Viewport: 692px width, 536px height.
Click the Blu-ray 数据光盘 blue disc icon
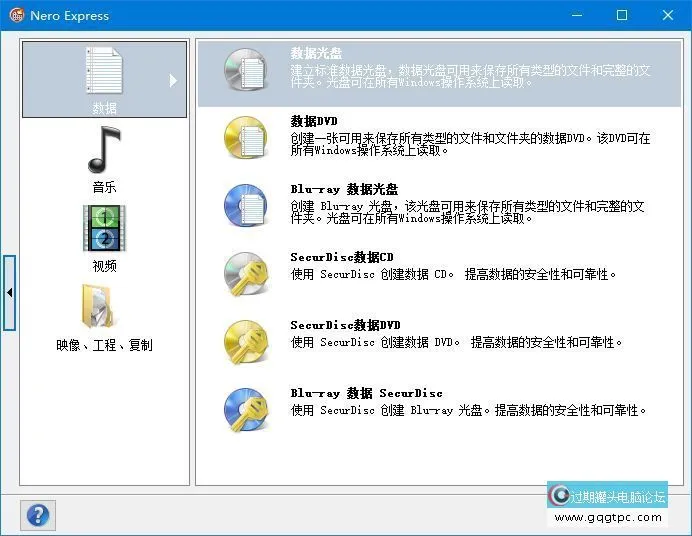click(x=246, y=206)
